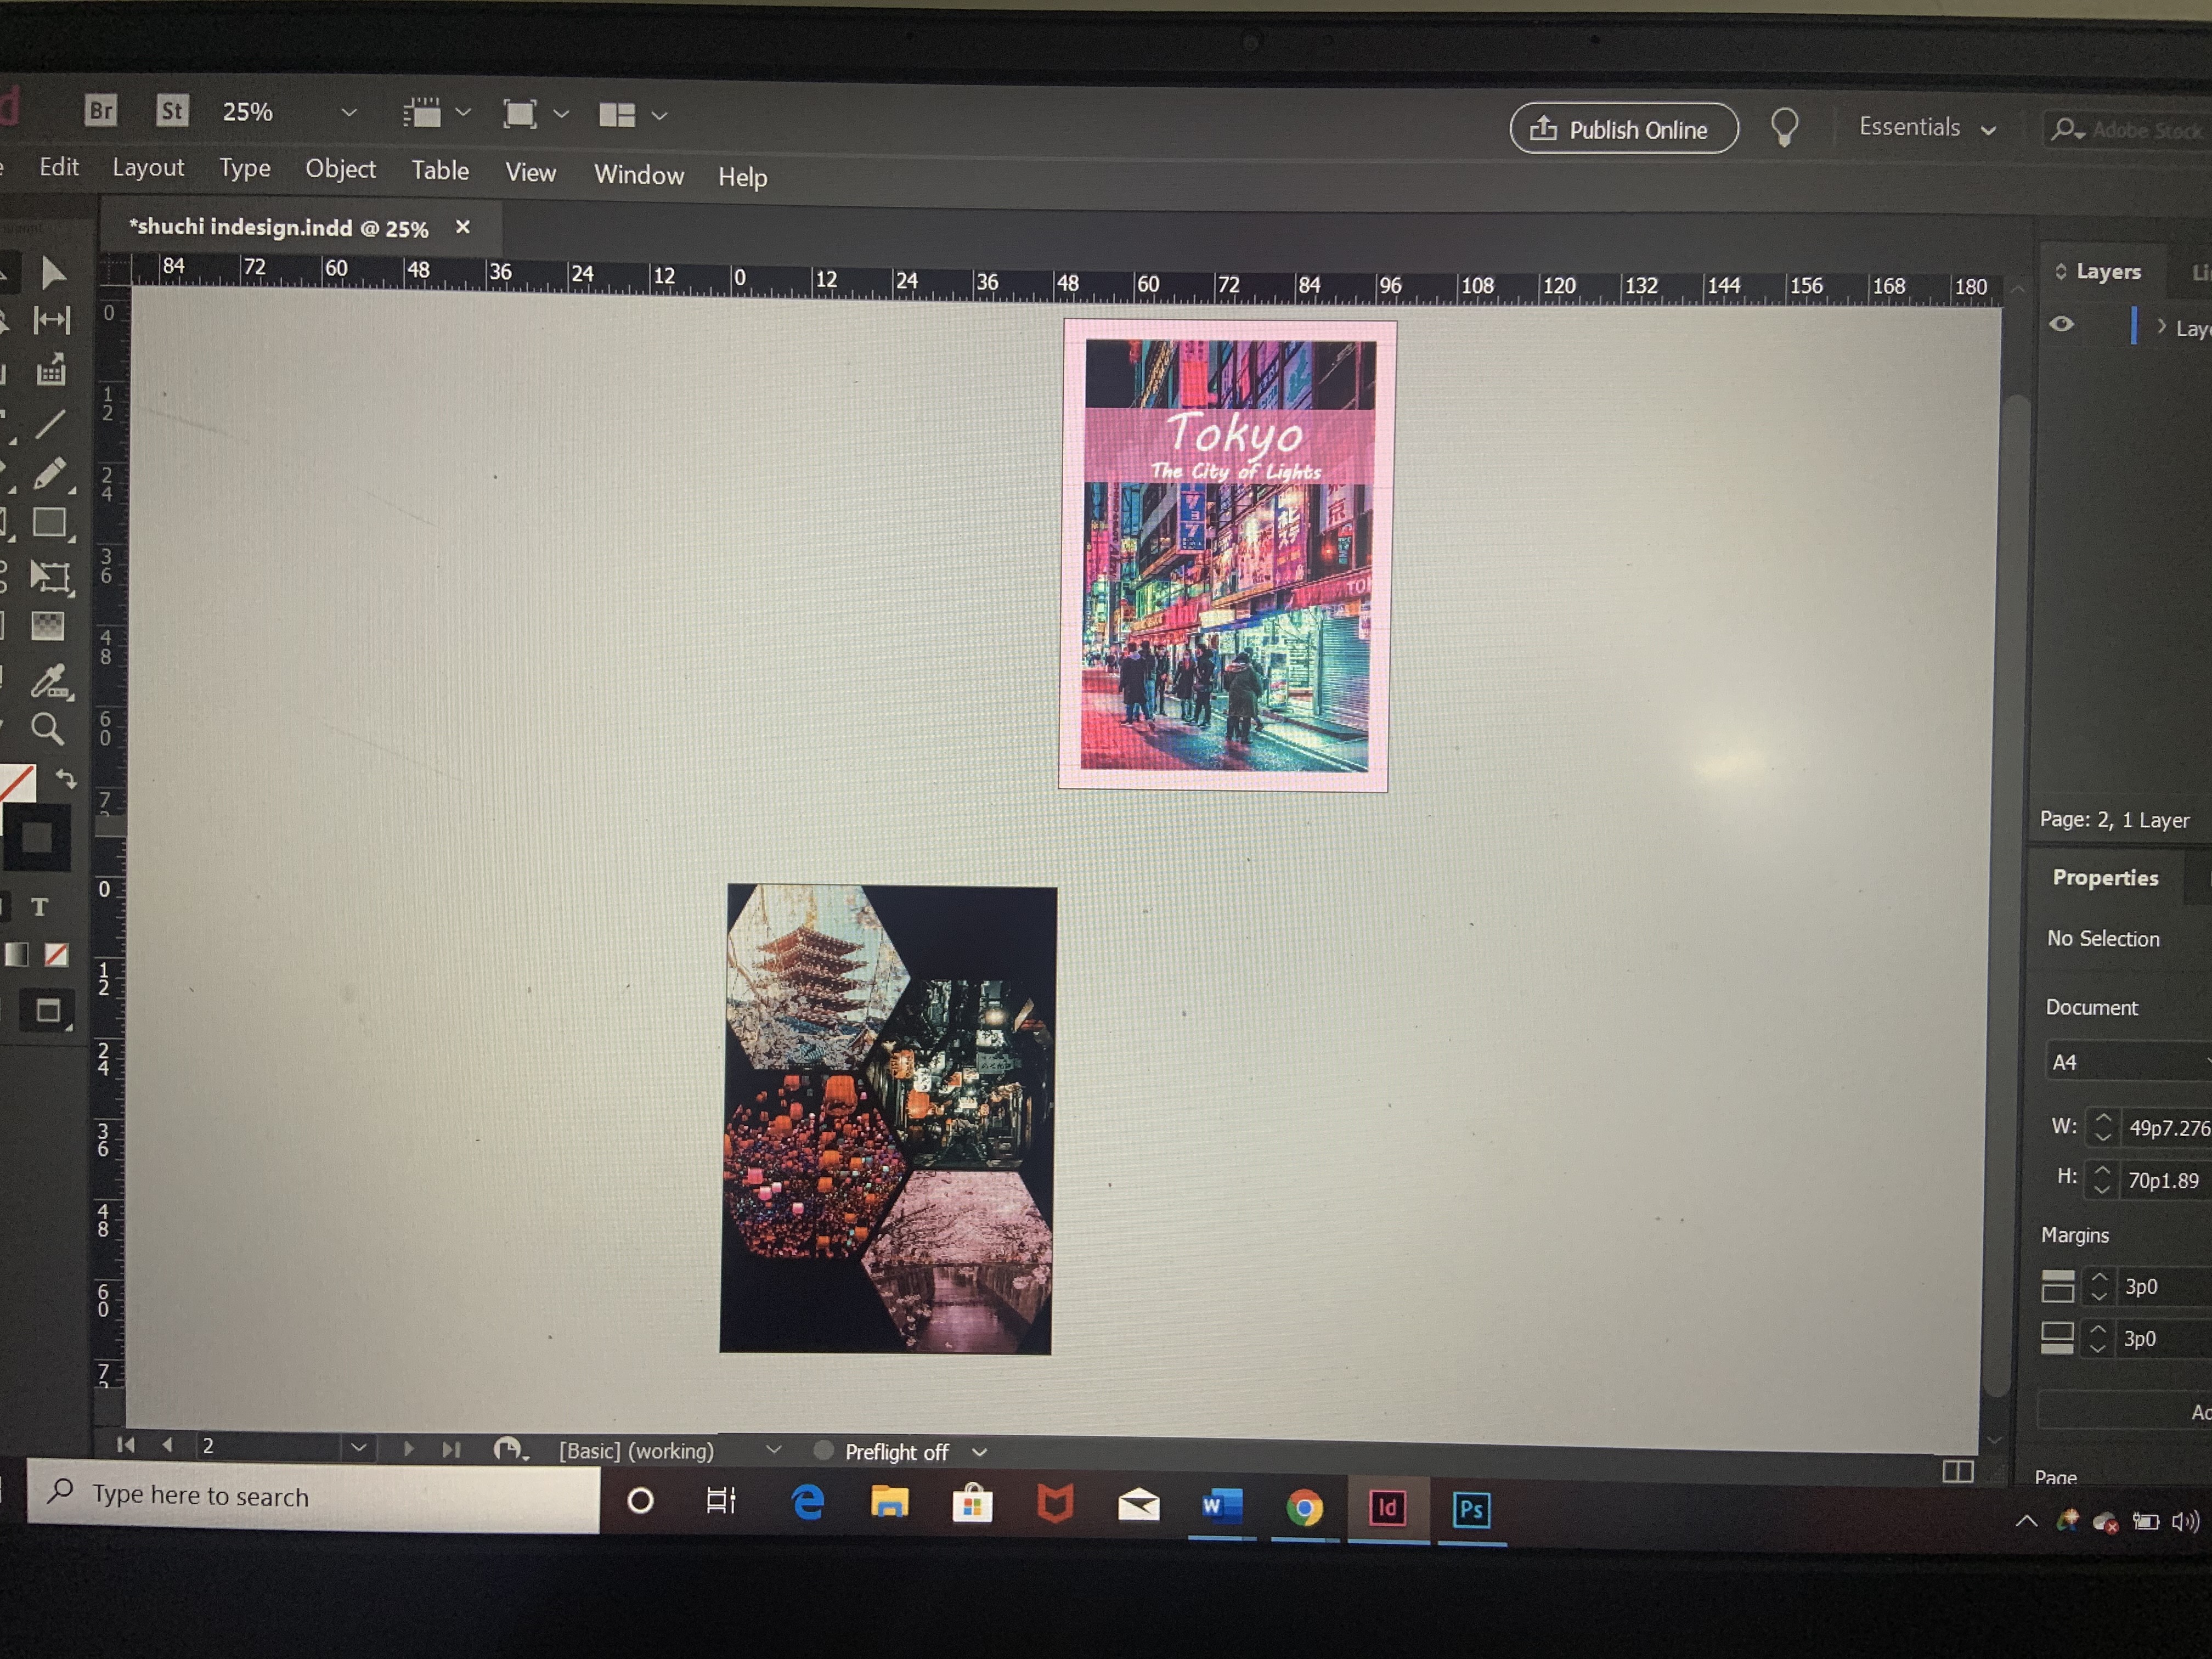Image resolution: width=2212 pixels, height=1659 pixels.
Task: Hide the layer using eye icon
Action: click(x=2062, y=324)
